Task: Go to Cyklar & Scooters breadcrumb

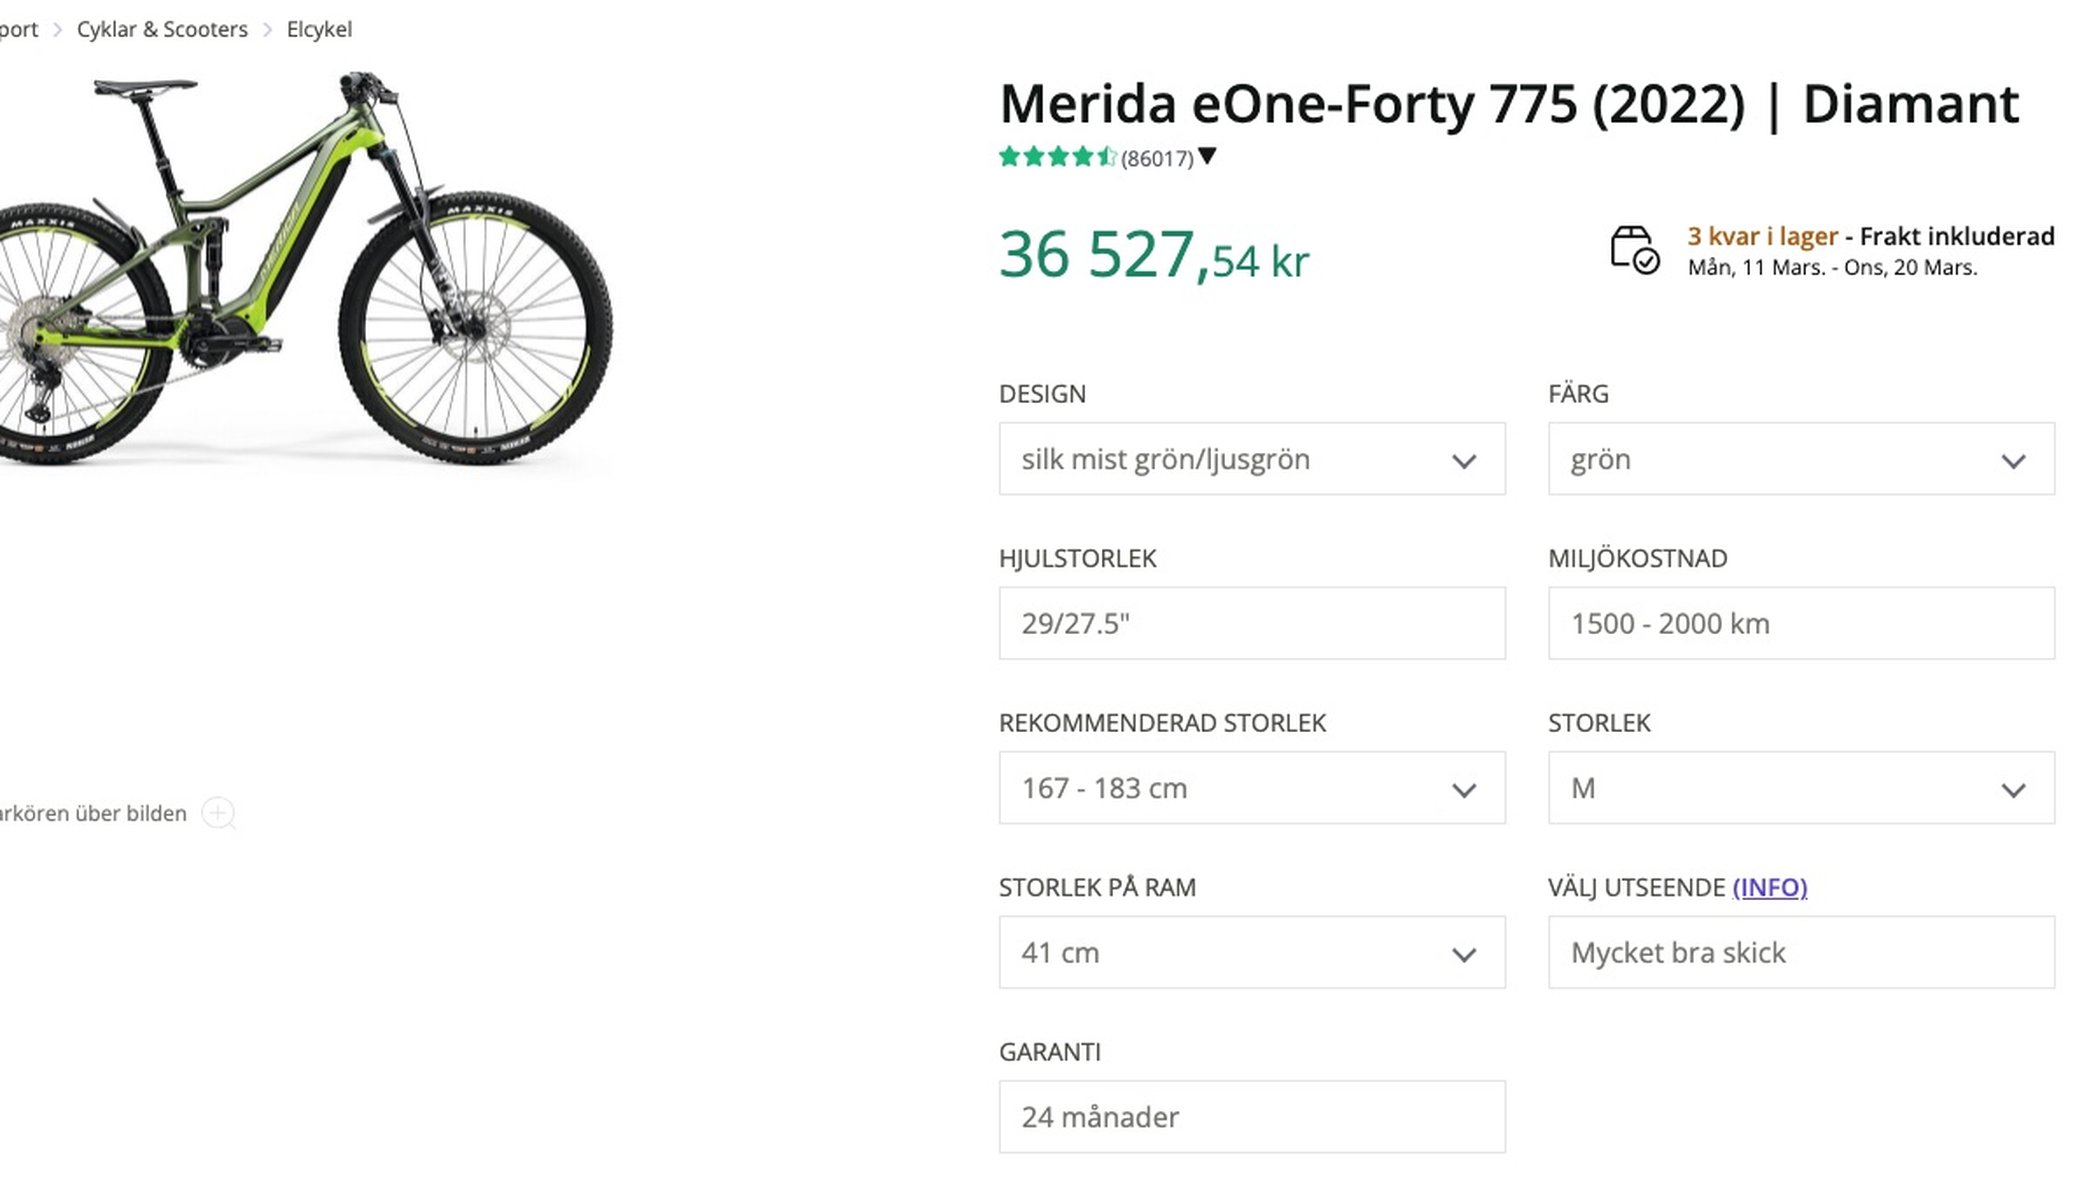Action: 162,29
